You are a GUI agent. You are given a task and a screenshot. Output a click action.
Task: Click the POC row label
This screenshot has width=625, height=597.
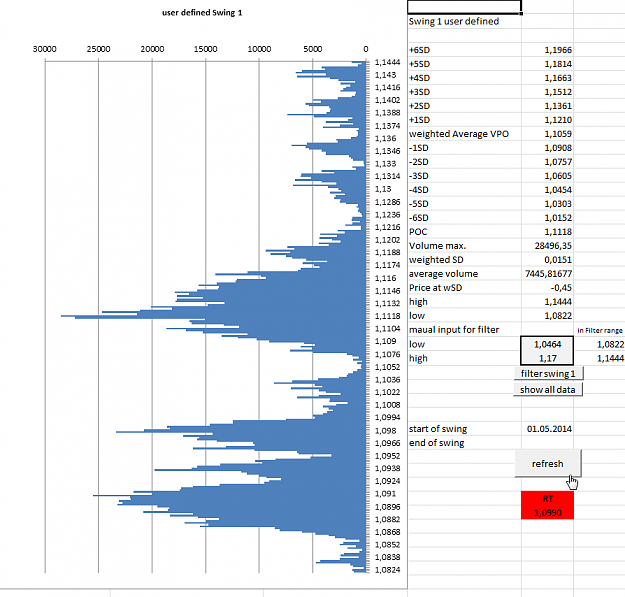pos(418,232)
